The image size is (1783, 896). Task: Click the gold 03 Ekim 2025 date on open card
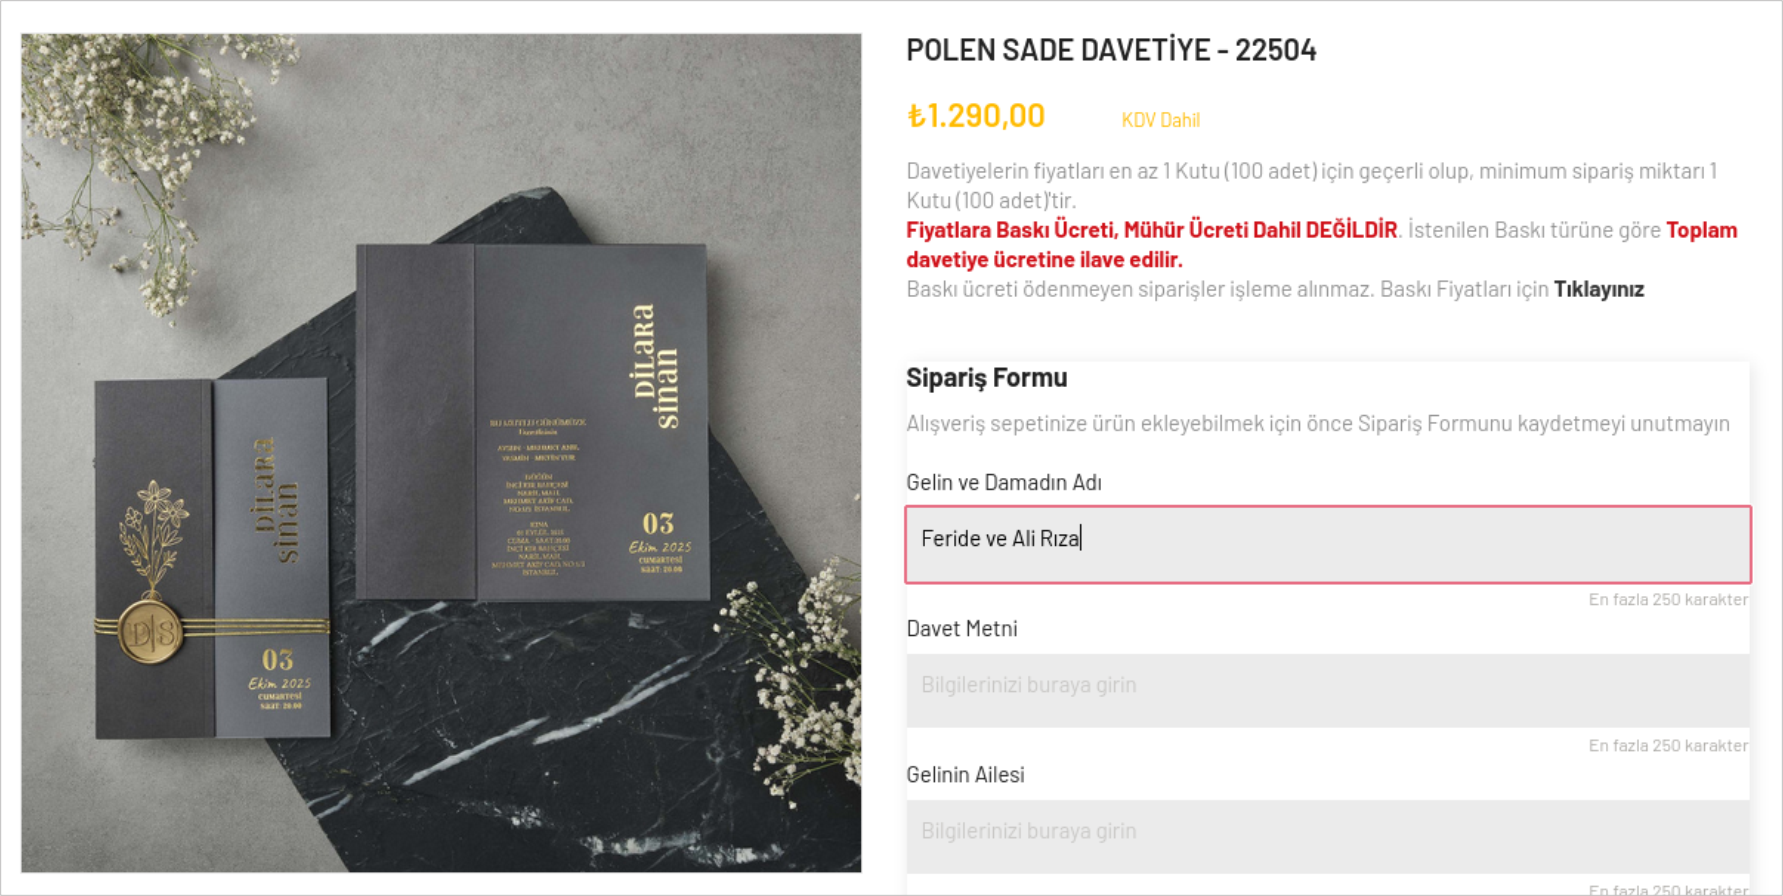tap(659, 542)
